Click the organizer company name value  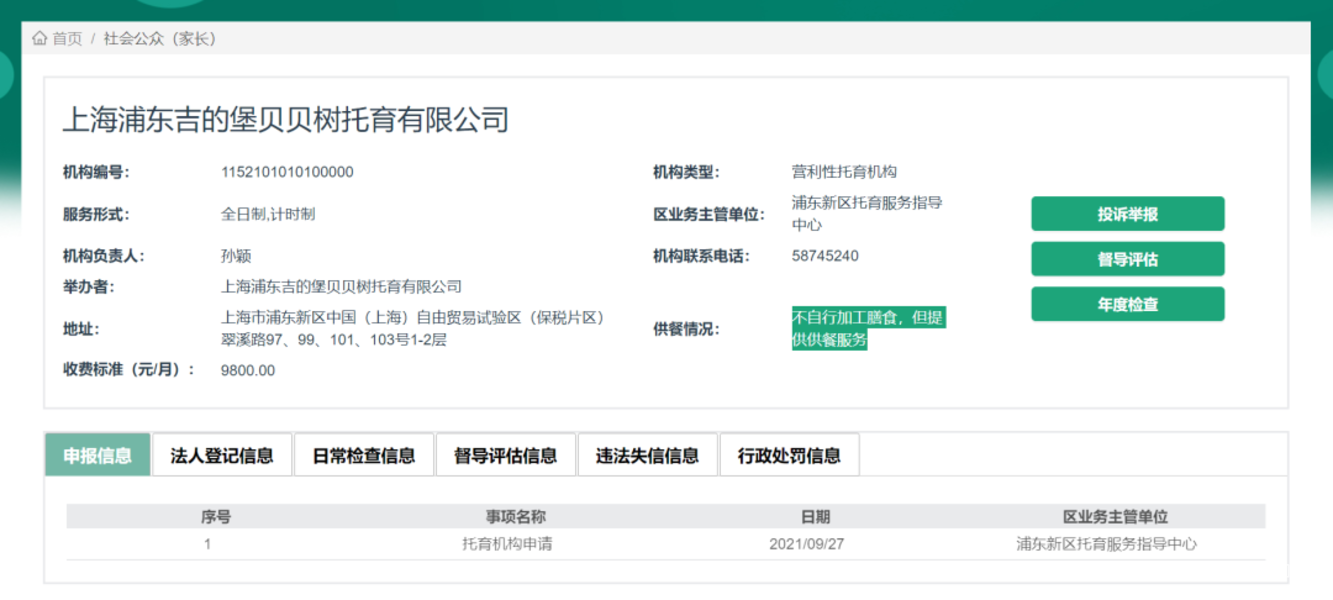pyautogui.click(x=341, y=287)
